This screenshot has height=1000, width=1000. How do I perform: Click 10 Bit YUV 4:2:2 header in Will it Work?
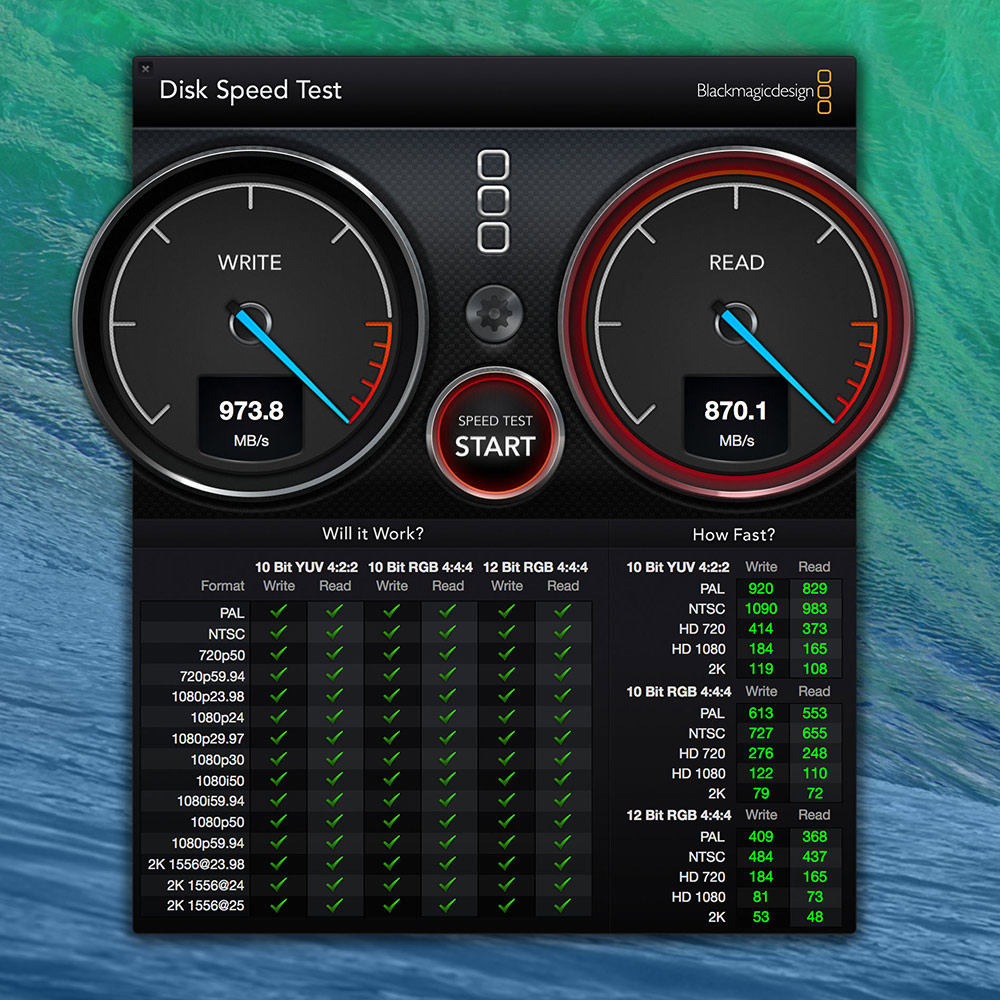coord(306,567)
